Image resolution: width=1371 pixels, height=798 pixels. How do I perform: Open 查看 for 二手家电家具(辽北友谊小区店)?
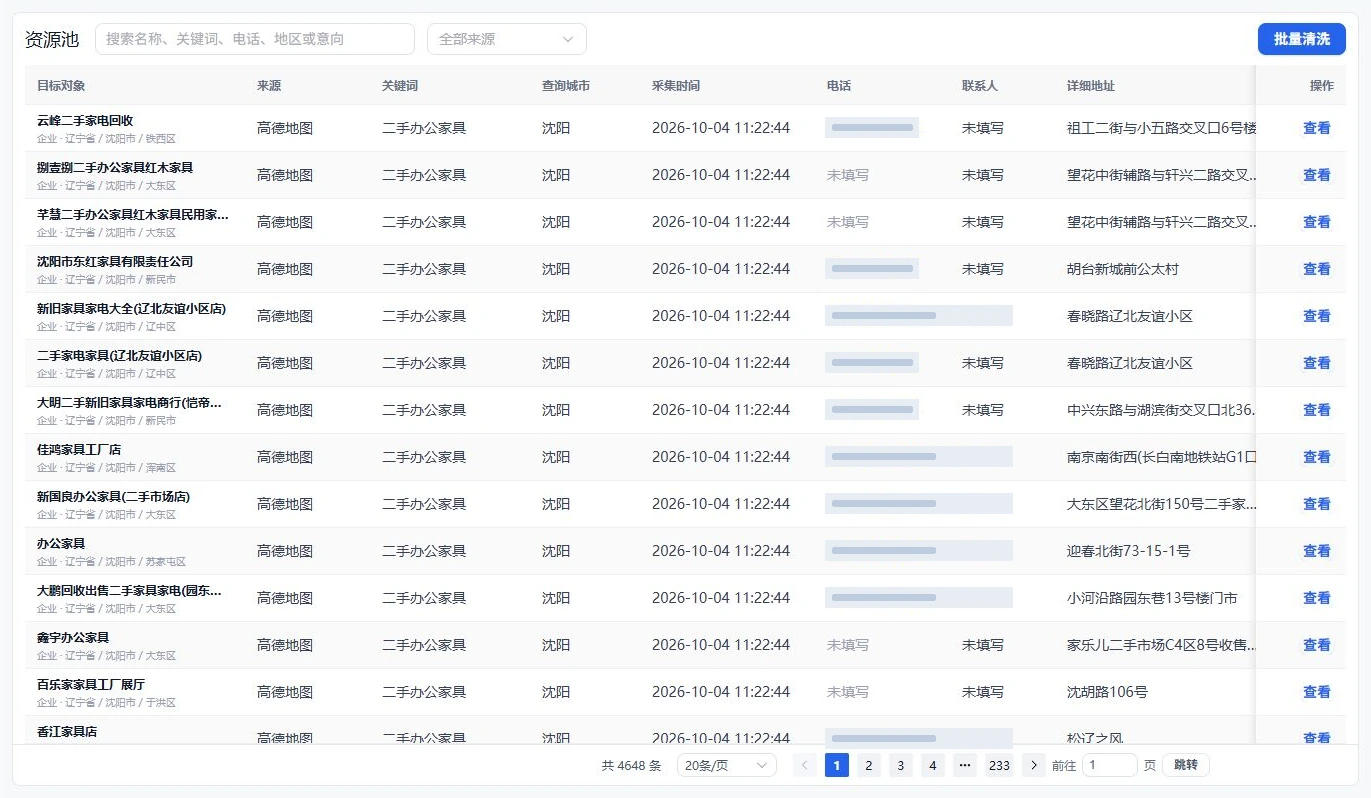(1317, 363)
